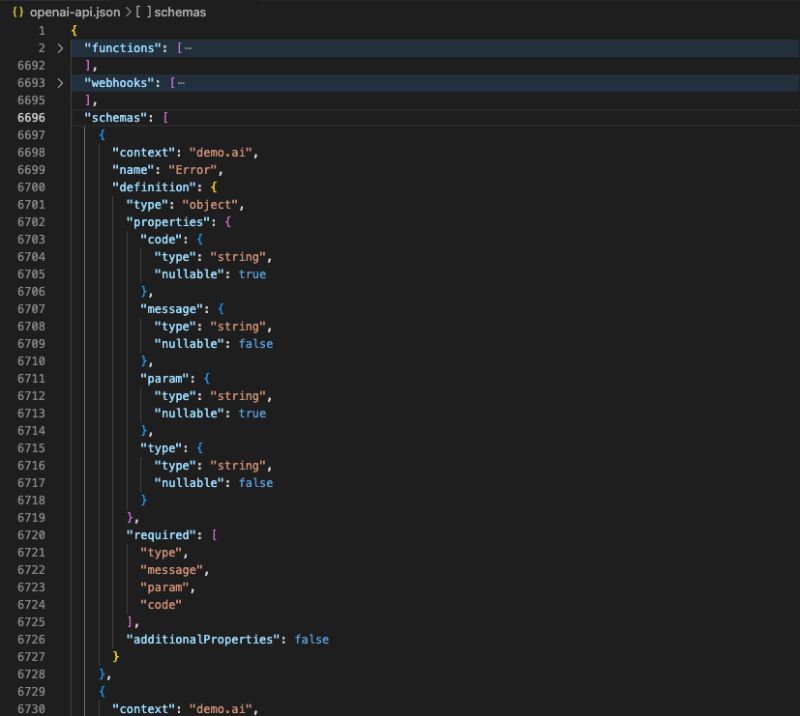Screen dimensions: 800x716
Task: Click the "object" type value
Action: click(x=210, y=205)
